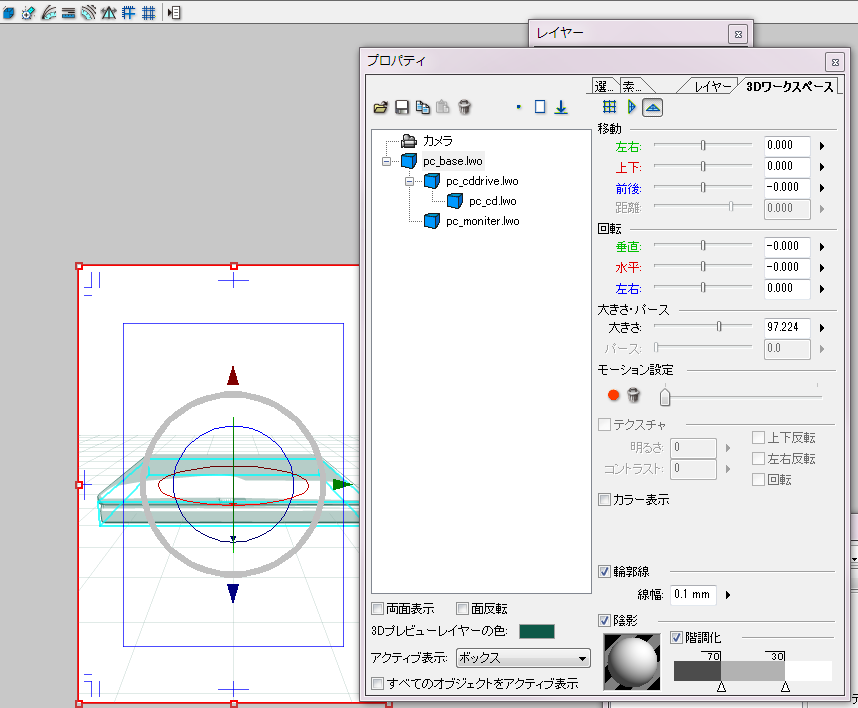Toggle the 輪郭線 checkbox

pyautogui.click(x=604, y=572)
